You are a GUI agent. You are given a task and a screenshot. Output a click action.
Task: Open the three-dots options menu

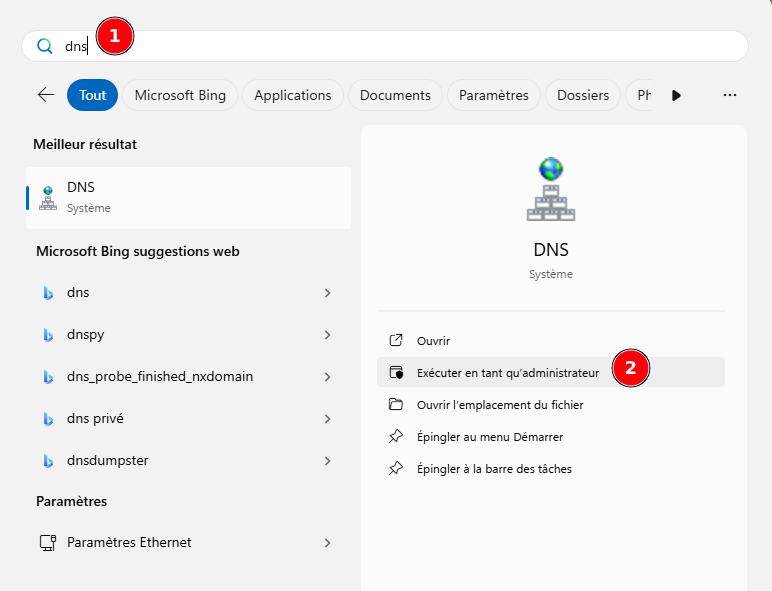click(x=730, y=95)
